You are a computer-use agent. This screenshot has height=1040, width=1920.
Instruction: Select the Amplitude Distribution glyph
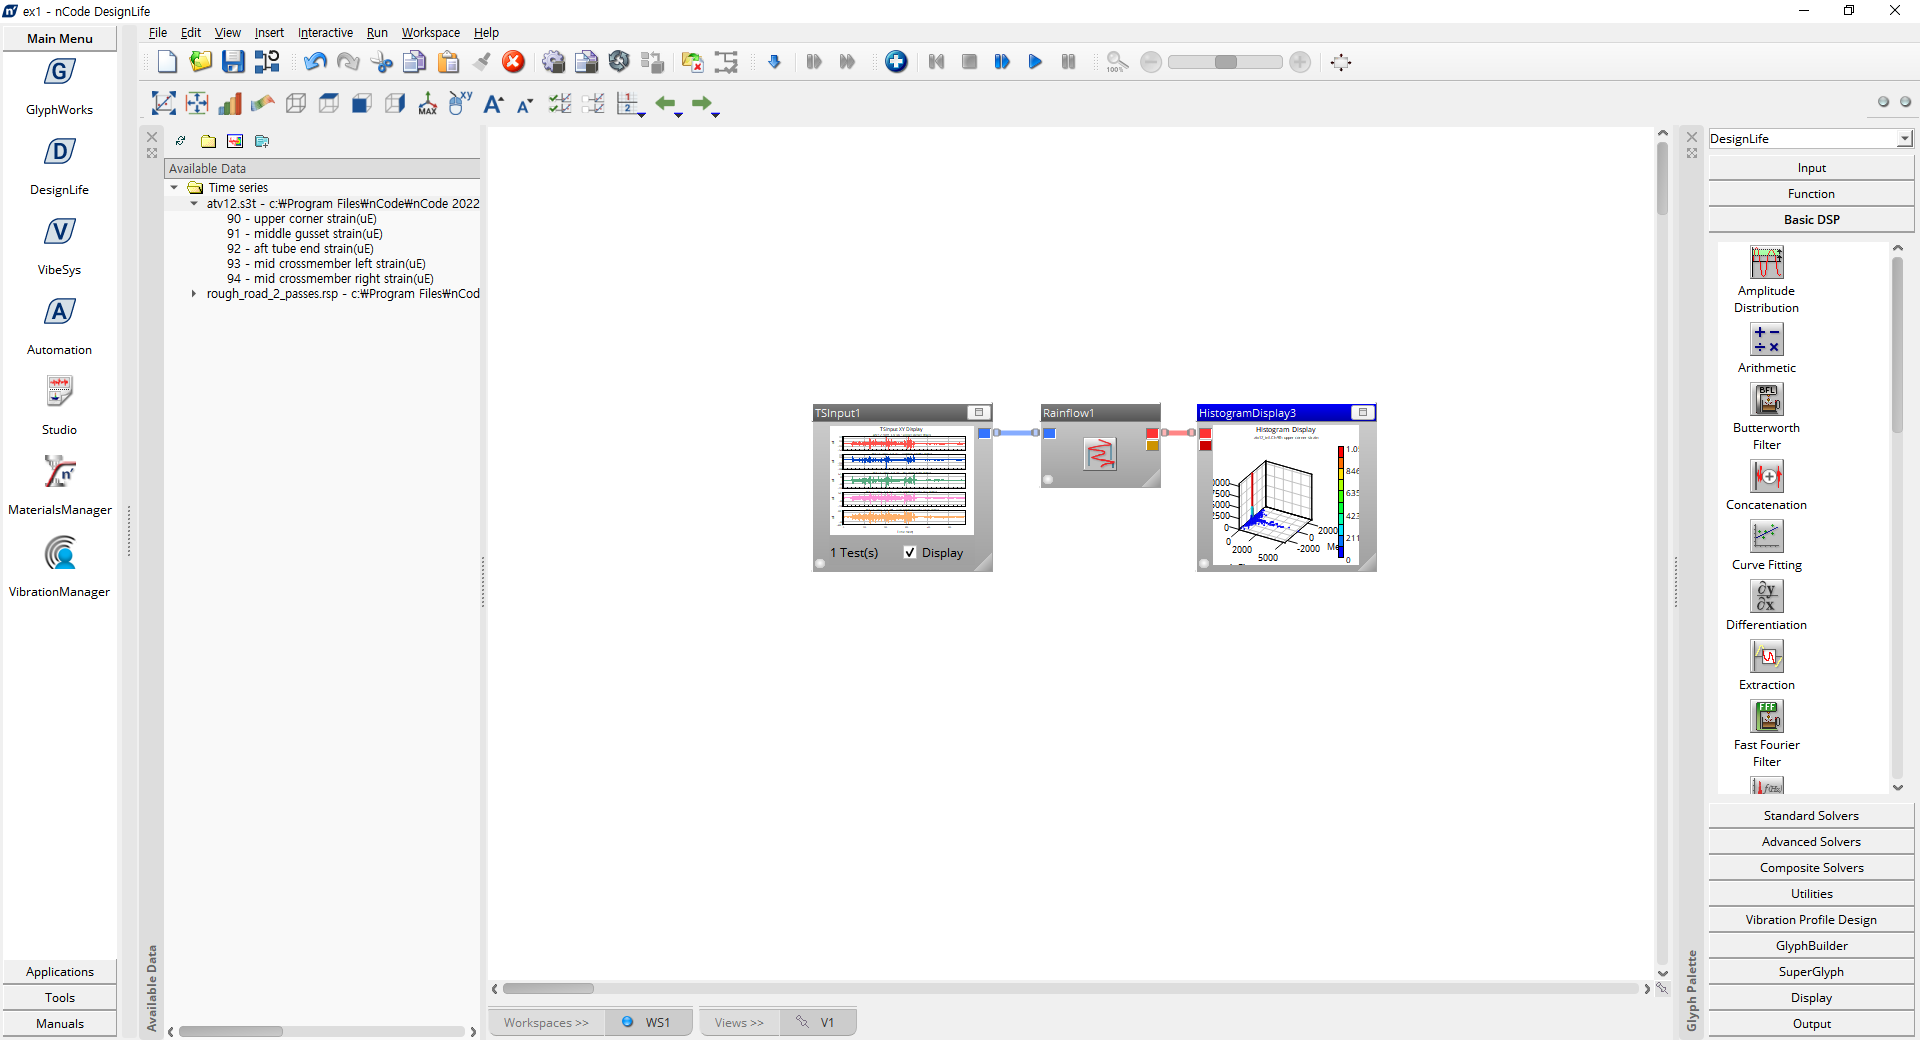(x=1766, y=263)
